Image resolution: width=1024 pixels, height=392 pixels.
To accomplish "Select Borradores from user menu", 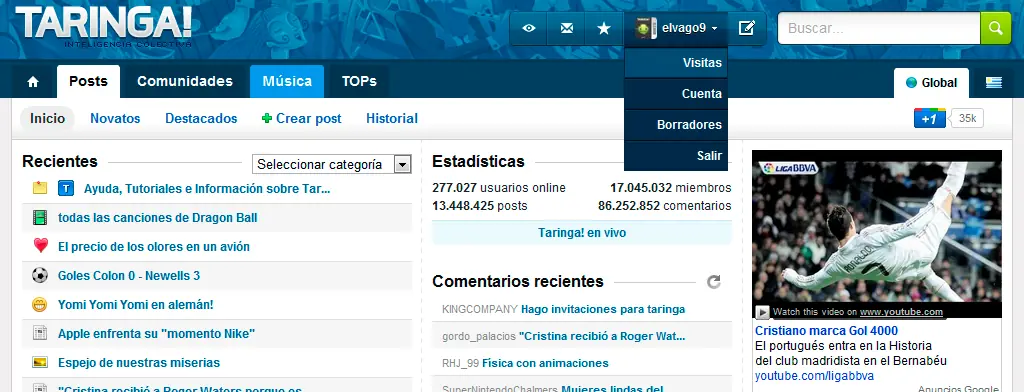I will pos(676,124).
